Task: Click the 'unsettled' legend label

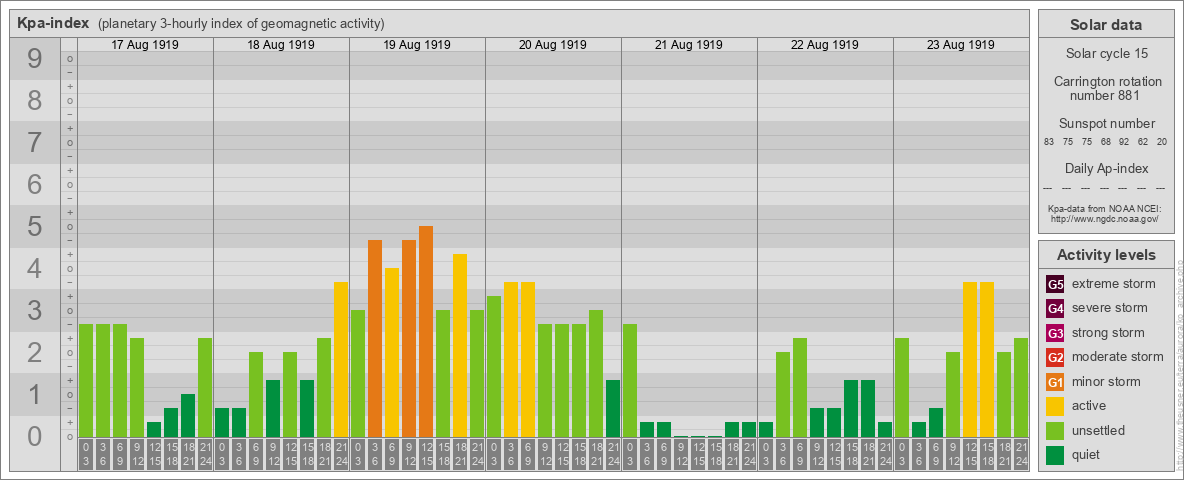Action: point(1099,430)
